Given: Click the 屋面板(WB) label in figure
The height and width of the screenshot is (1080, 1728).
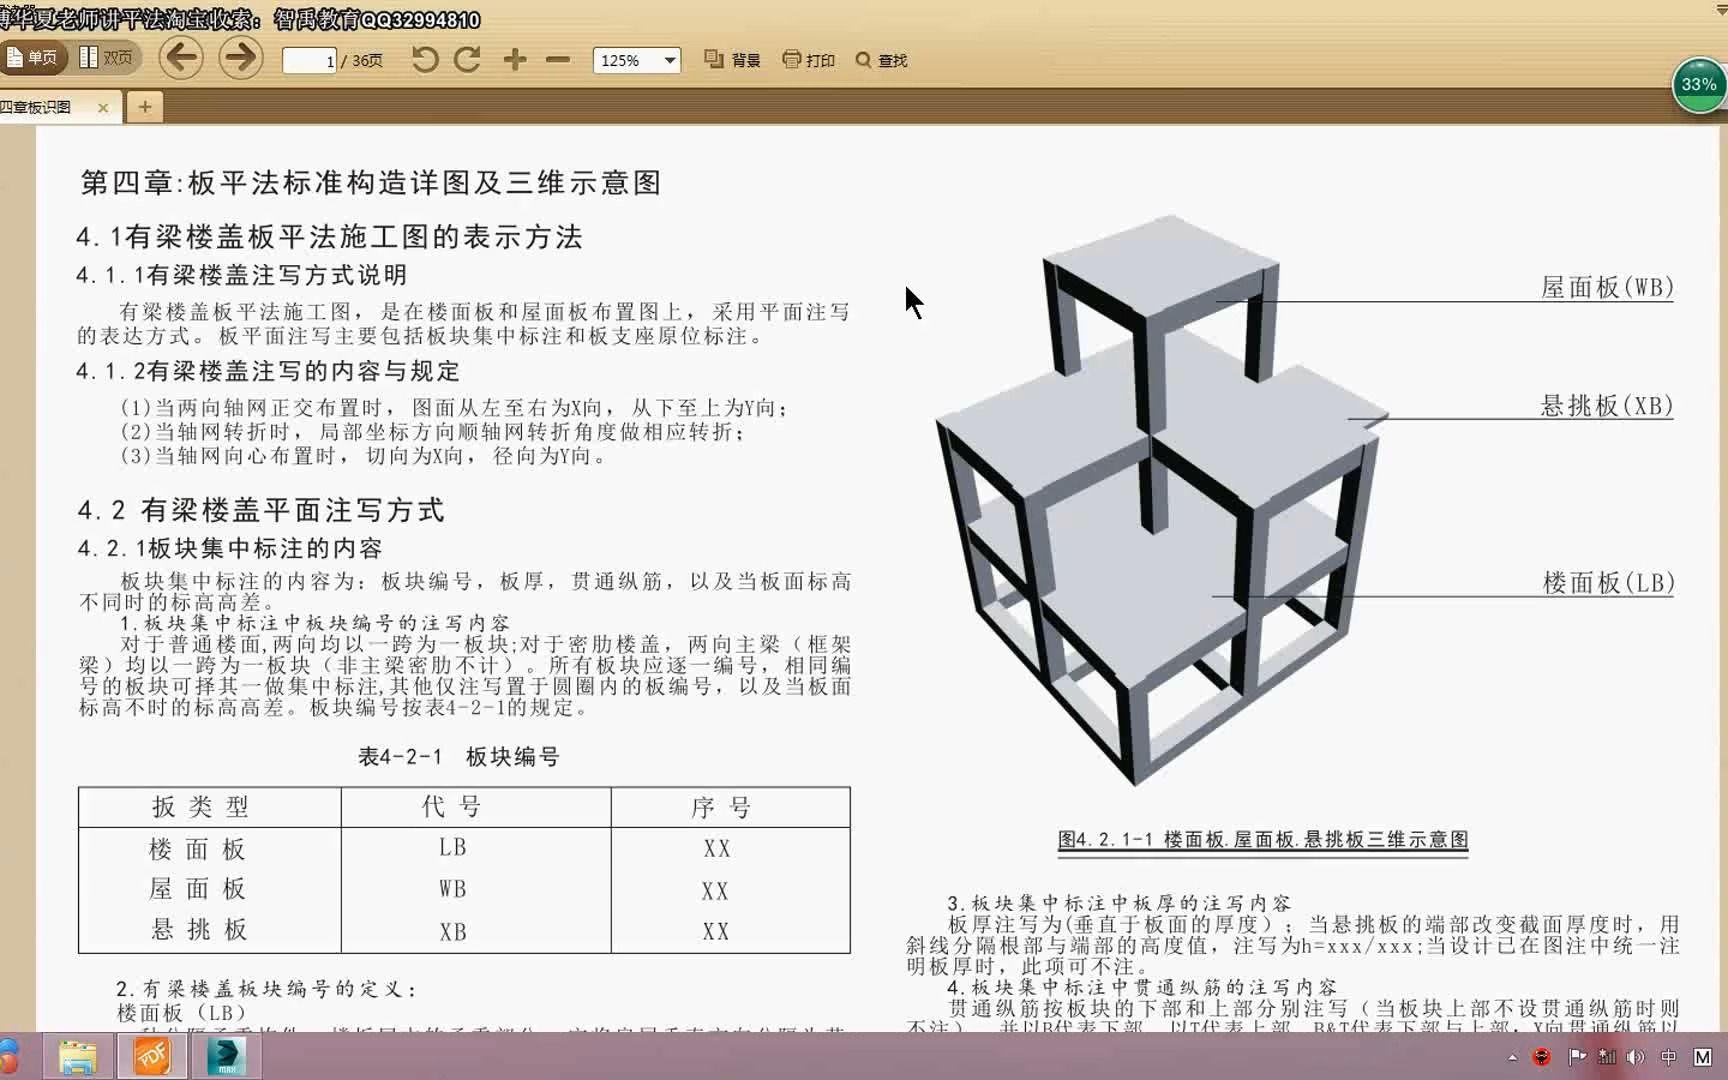Looking at the screenshot, I should click(x=1607, y=287).
